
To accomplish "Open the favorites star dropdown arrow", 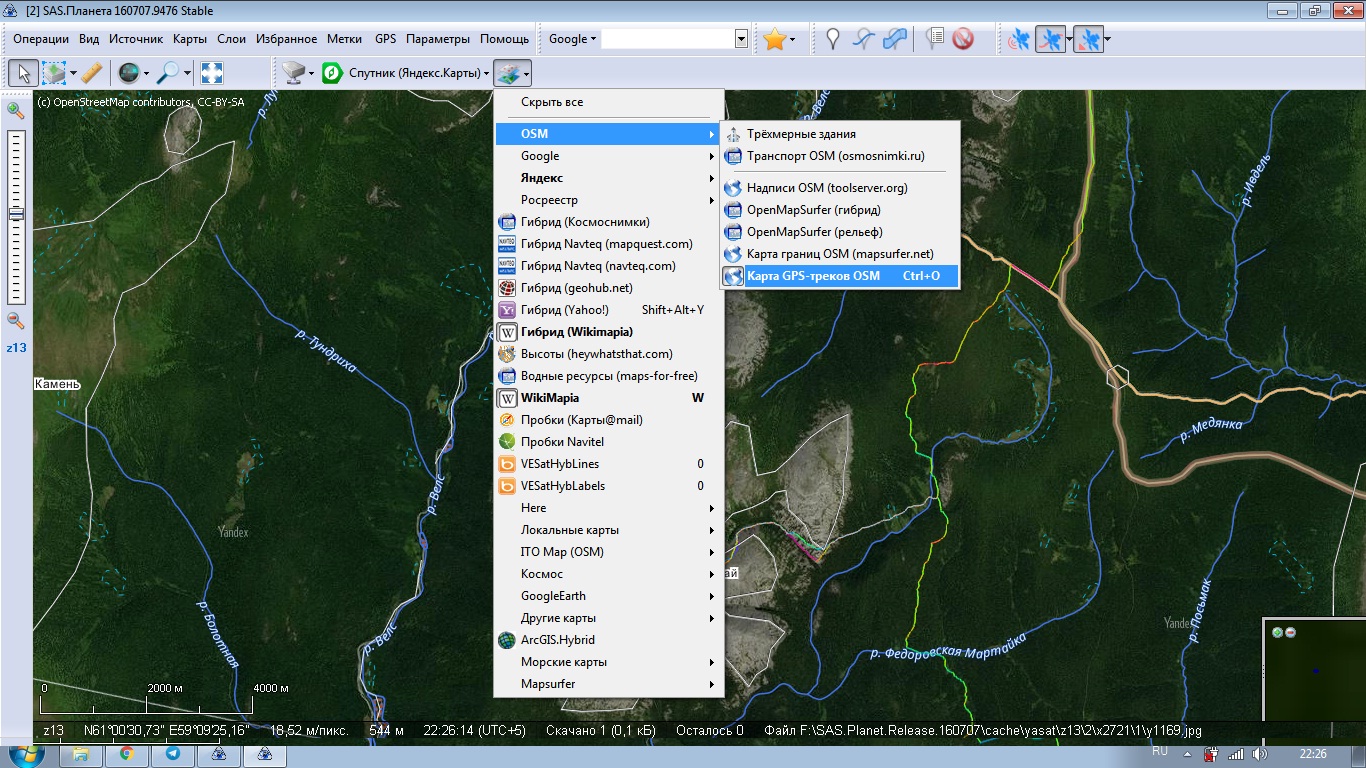I will 792,40.
